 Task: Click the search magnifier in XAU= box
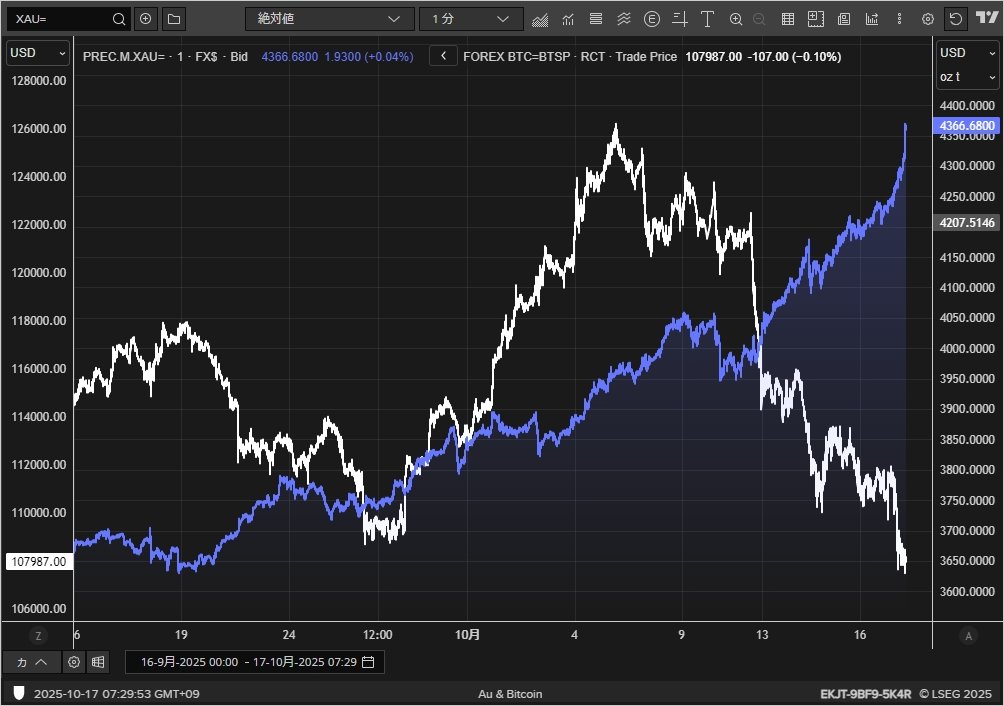[x=119, y=19]
